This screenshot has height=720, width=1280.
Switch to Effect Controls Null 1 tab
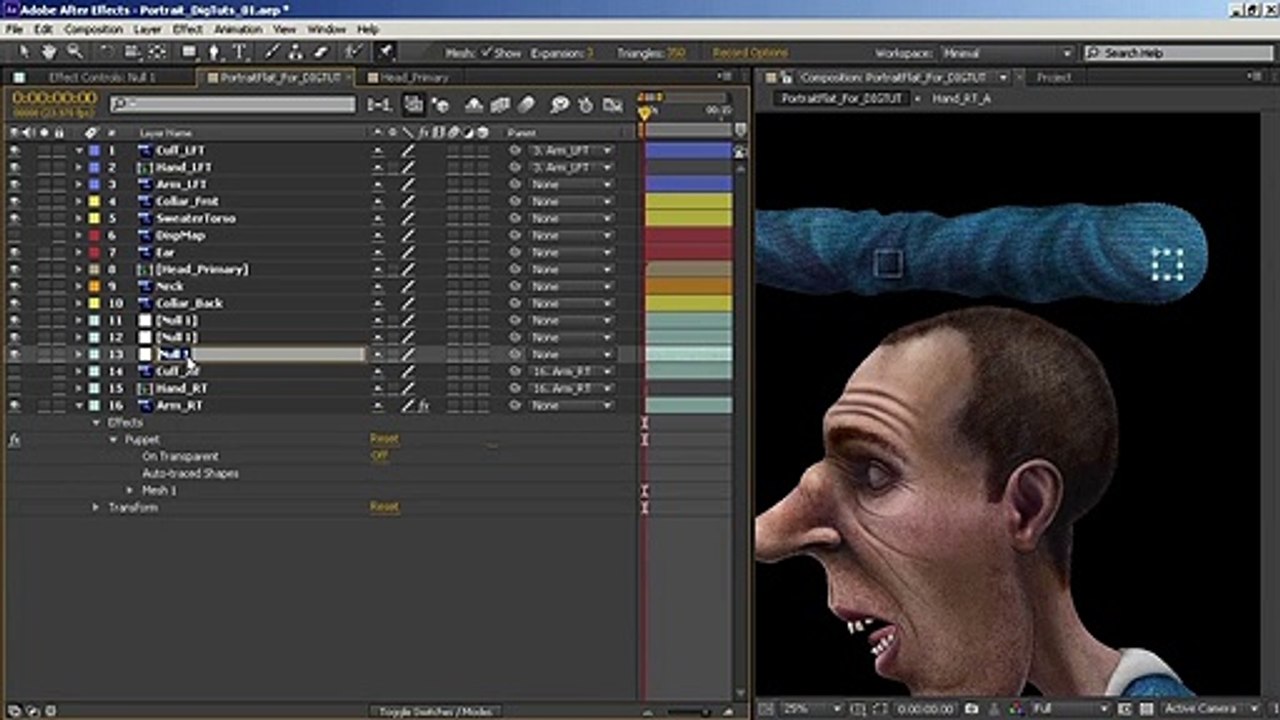[x=102, y=77]
